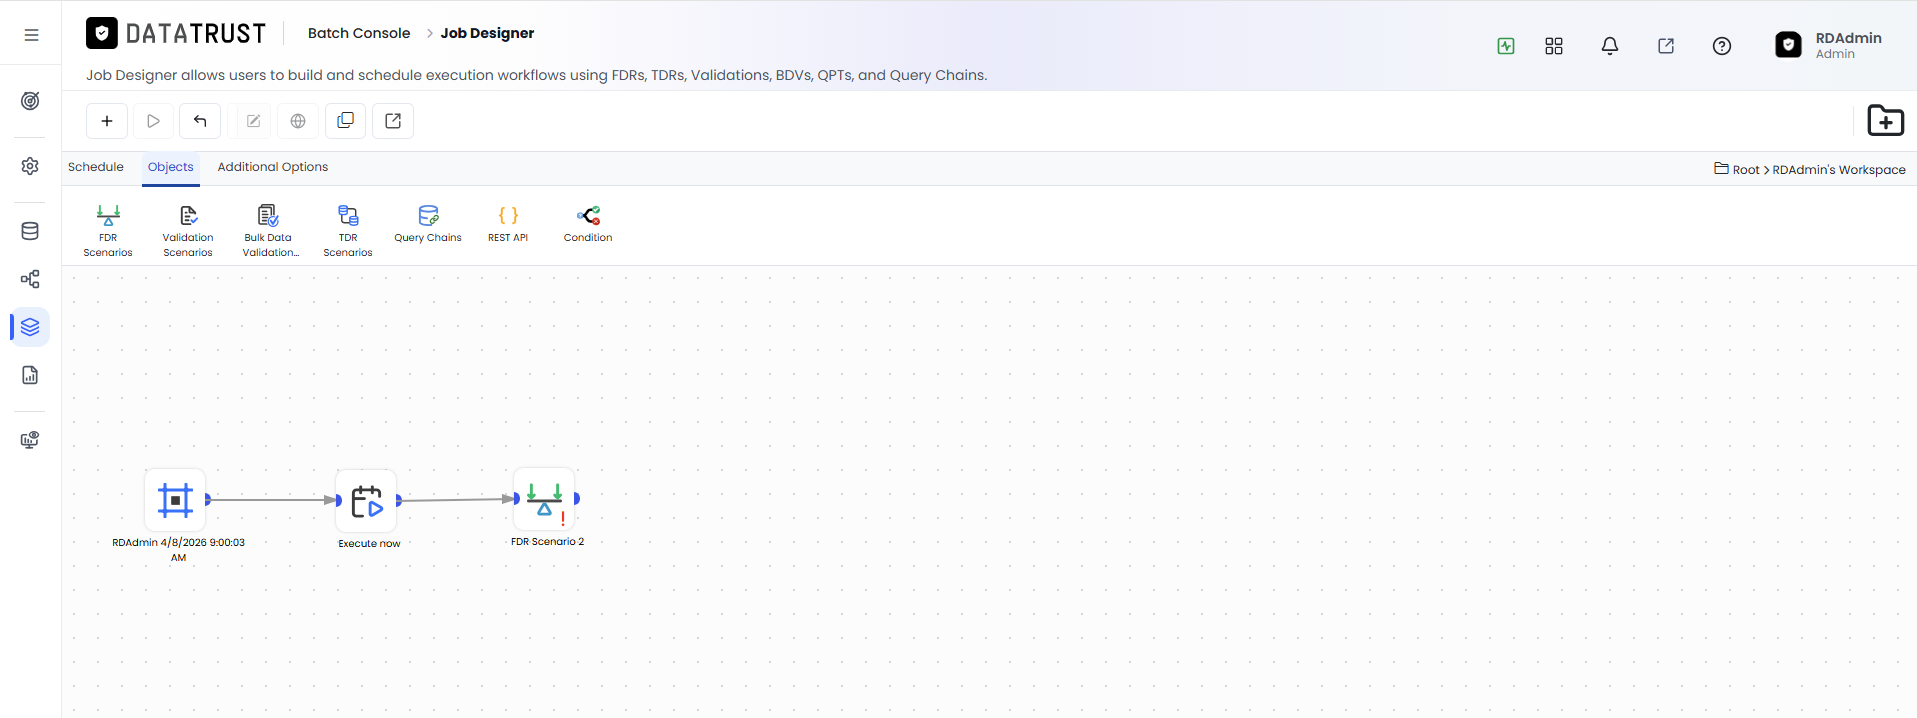The image size is (1917, 718).
Task: Click the run play toolbar button
Action: [x=153, y=121]
